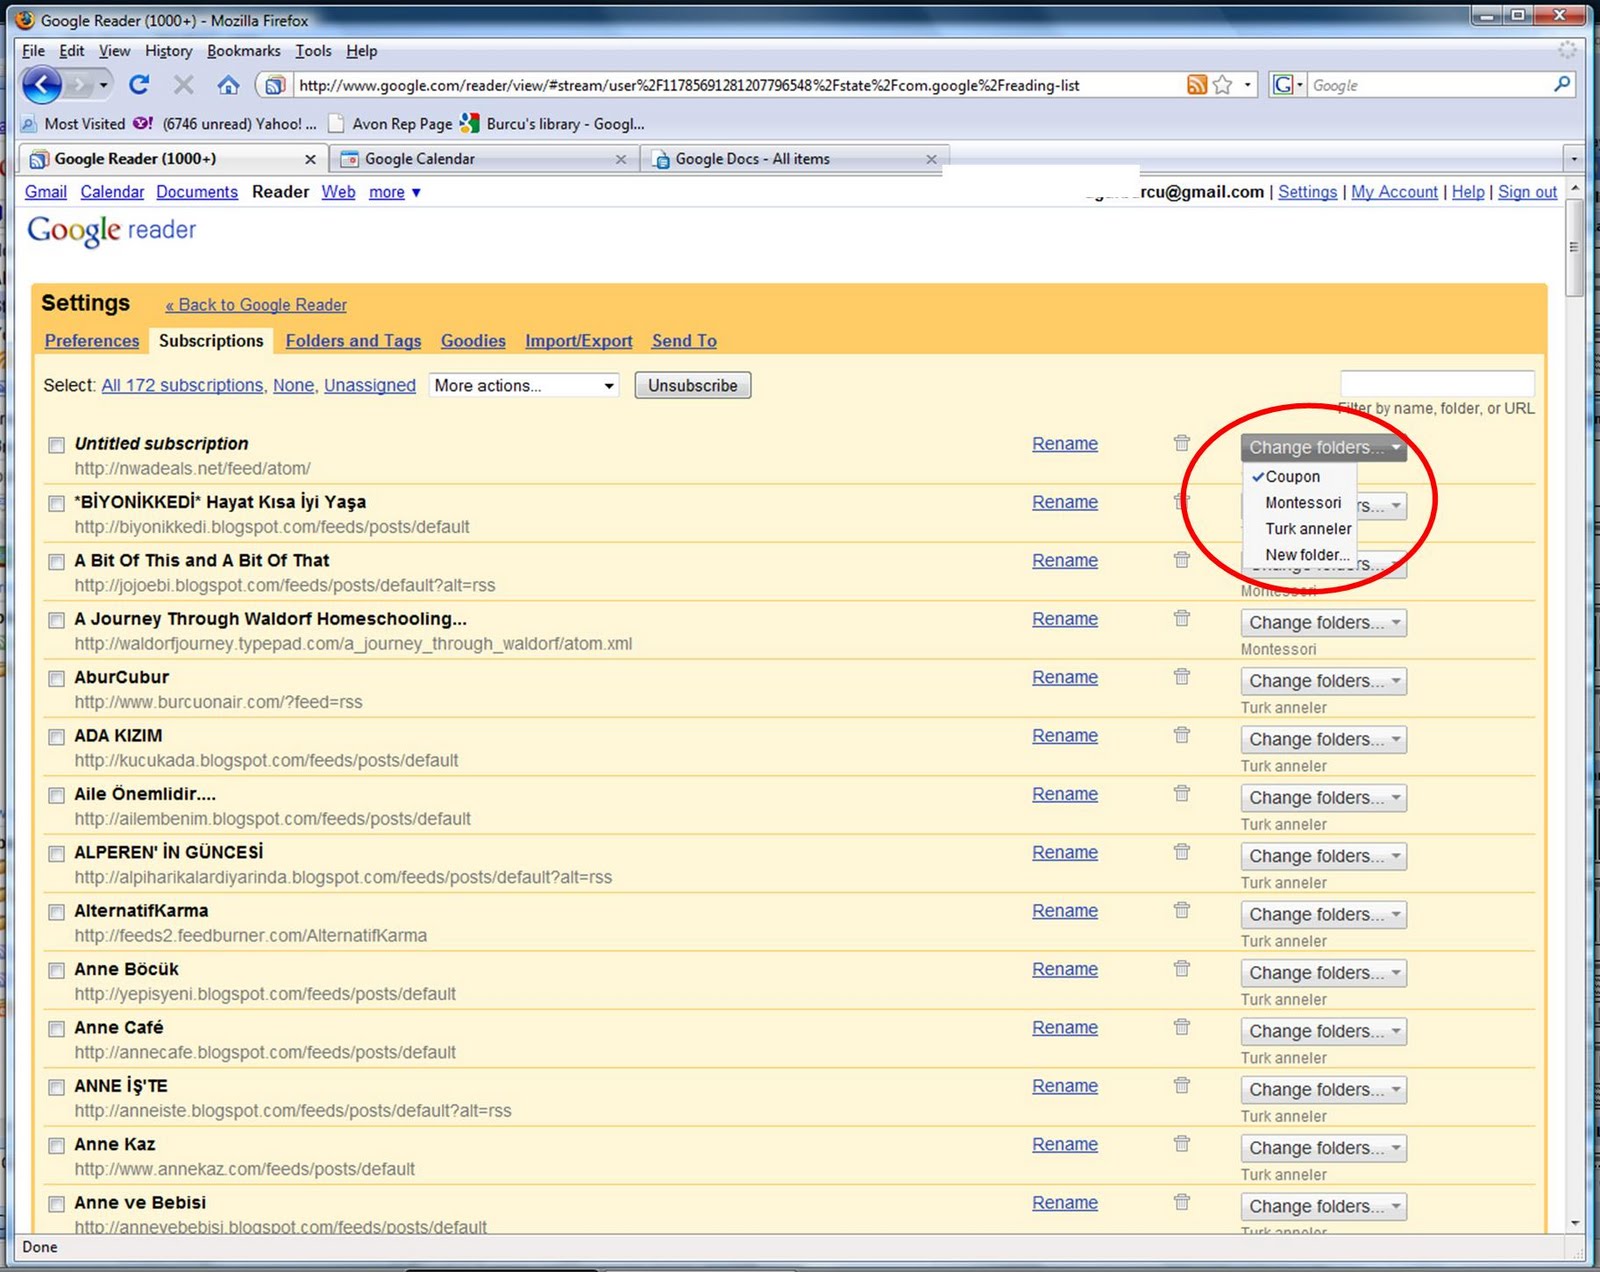1600x1272 pixels.
Task: Click the Sign out link
Action: point(1527,192)
